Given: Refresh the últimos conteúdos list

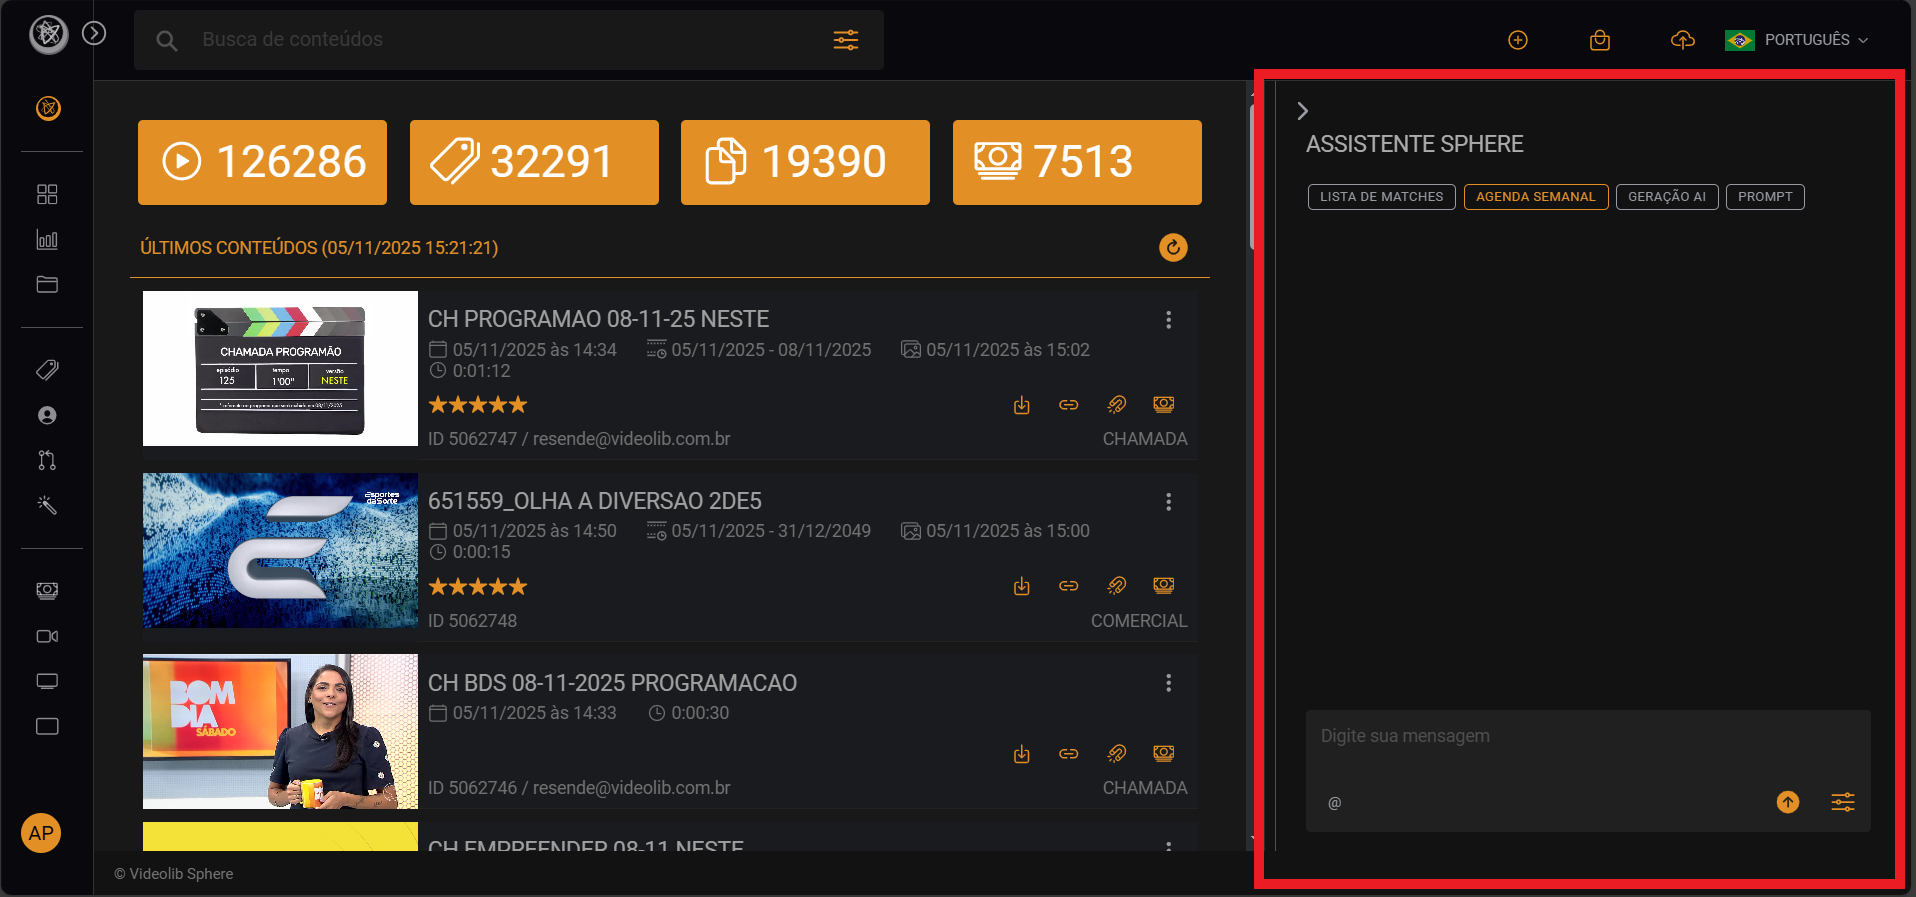Looking at the screenshot, I should (x=1173, y=247).
